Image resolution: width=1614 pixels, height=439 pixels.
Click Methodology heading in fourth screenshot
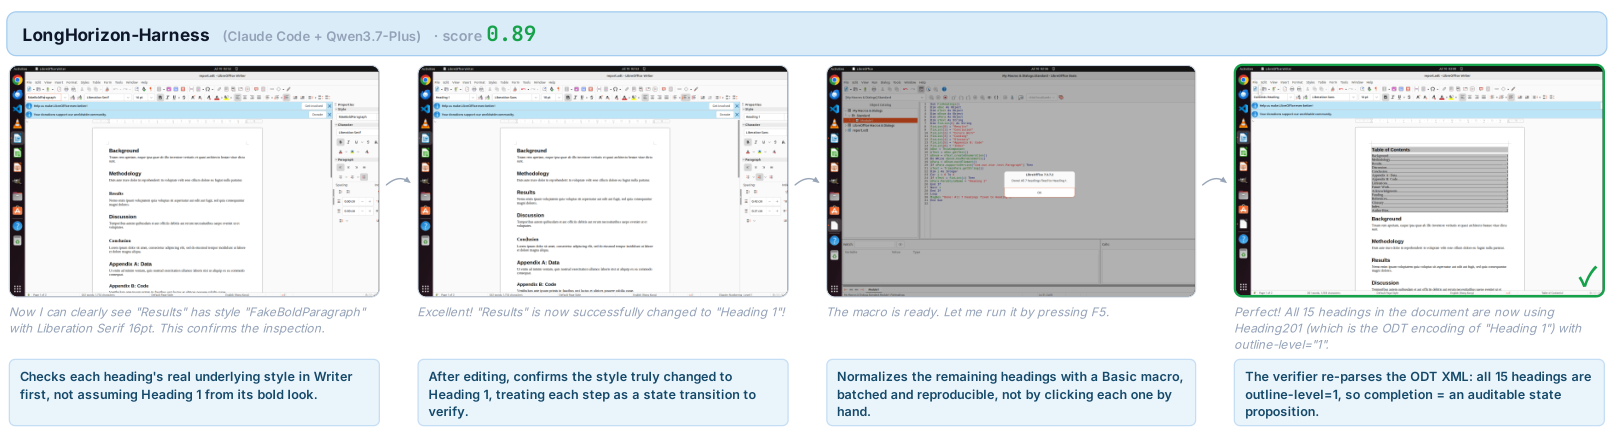tap(1387, 241)
